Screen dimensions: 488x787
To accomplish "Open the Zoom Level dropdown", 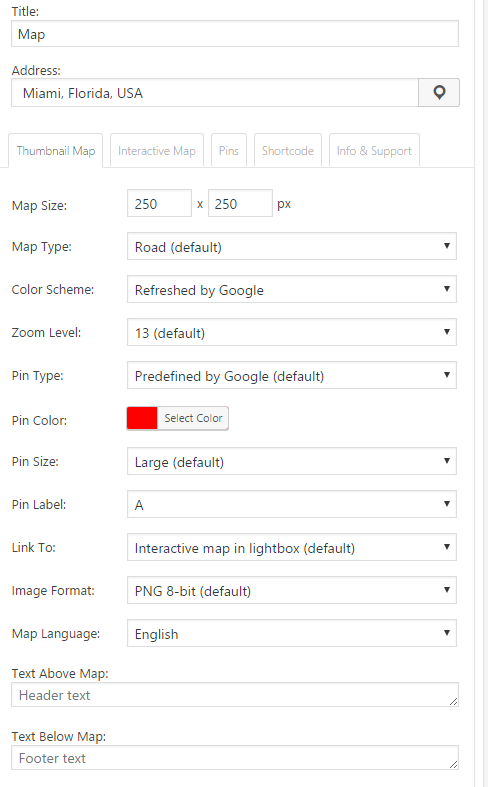I will coord(292,332).
